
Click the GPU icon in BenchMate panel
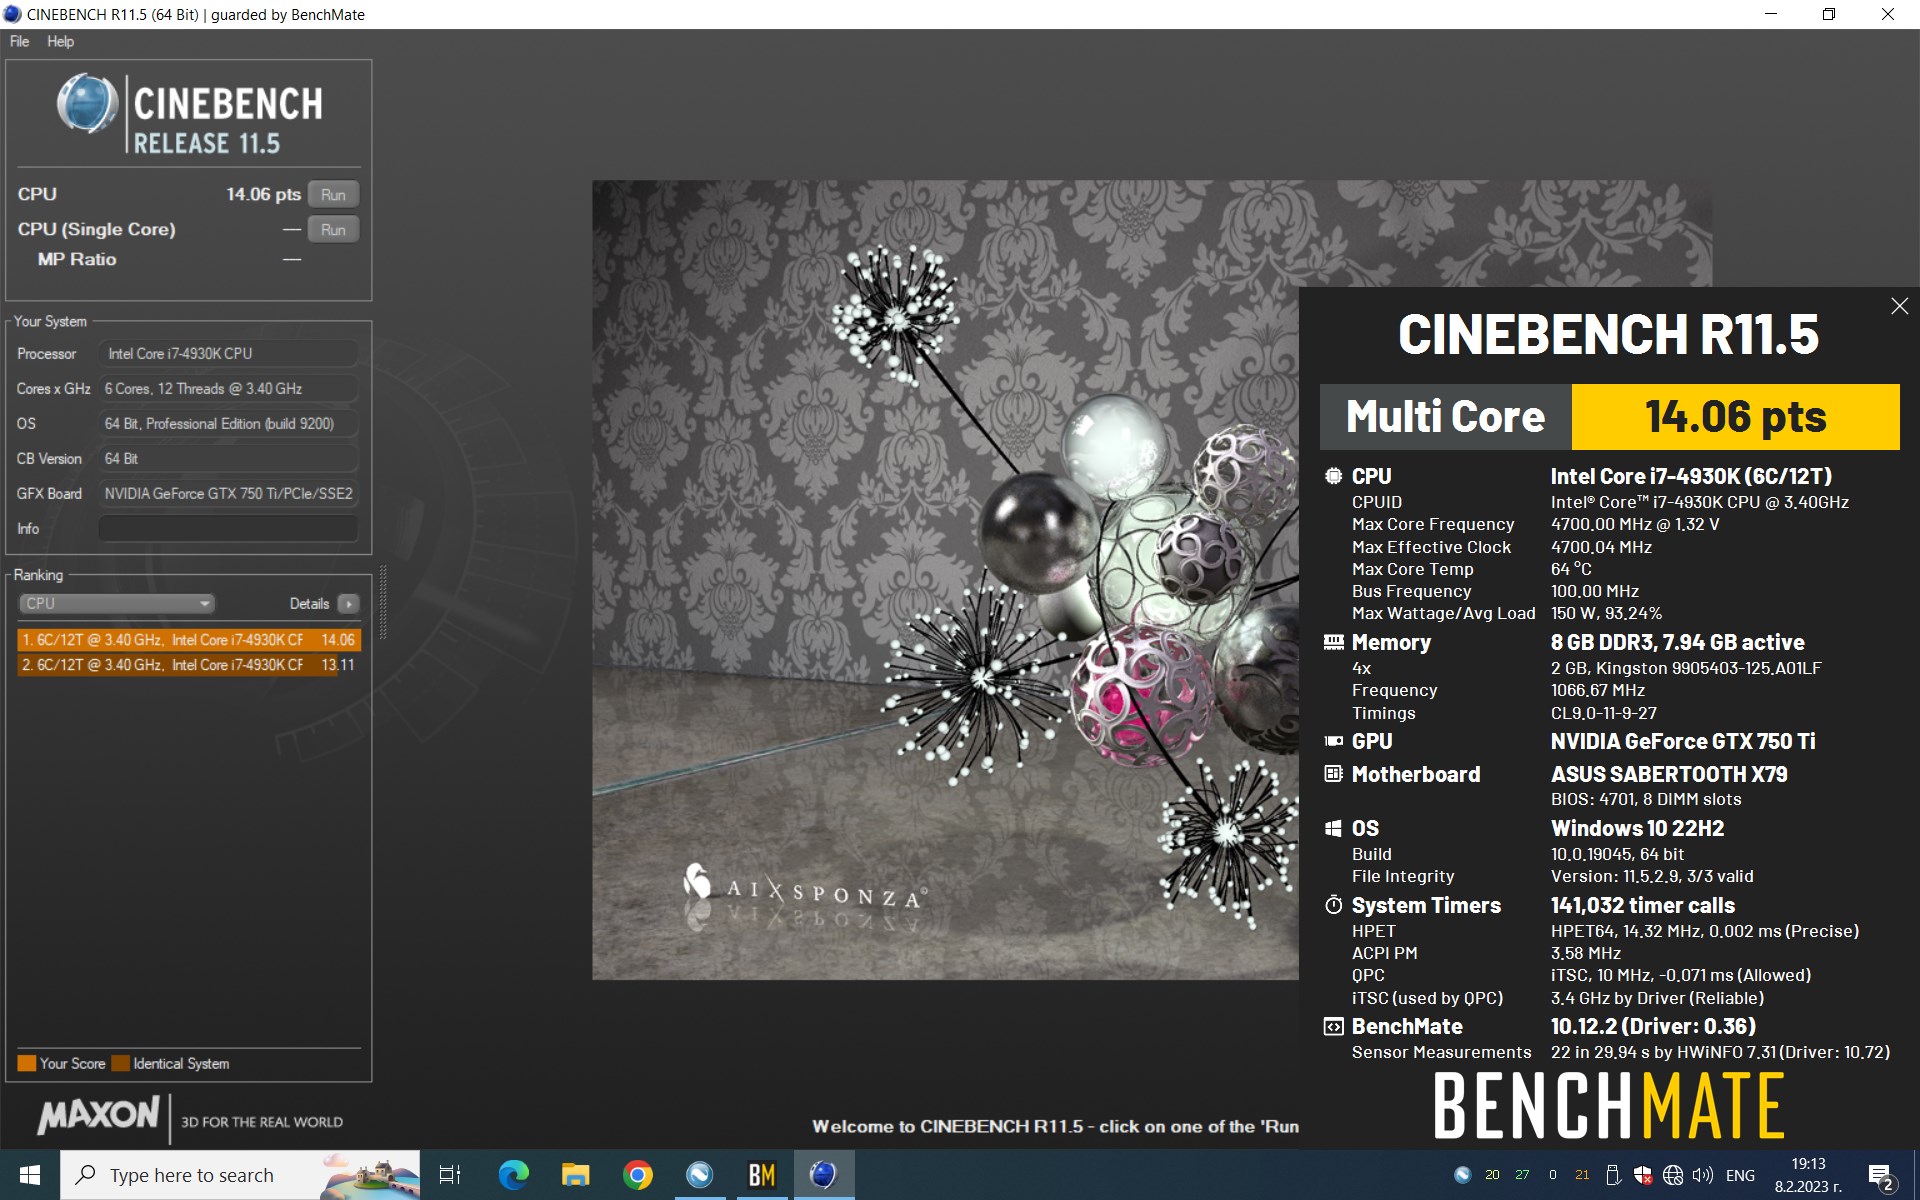pyautogui.click(x=1333, y=741)
